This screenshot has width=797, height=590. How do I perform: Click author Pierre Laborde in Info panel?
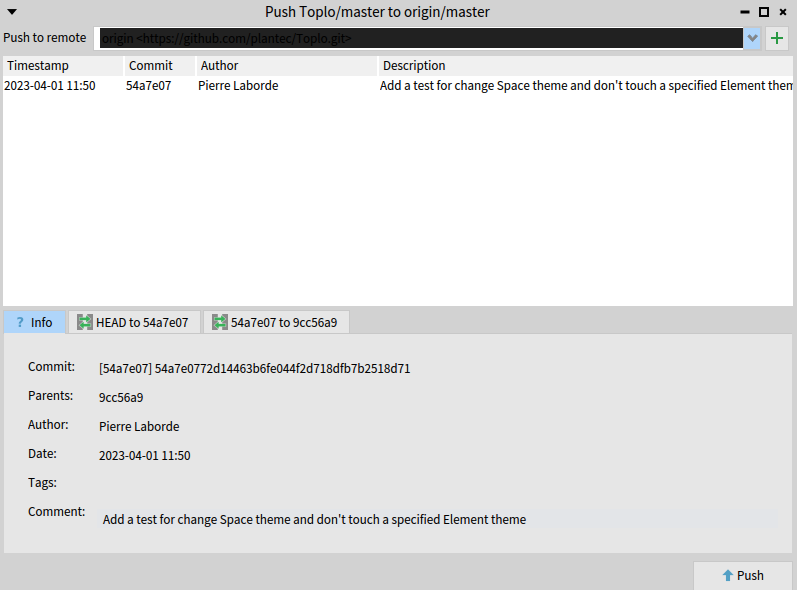click(139, 426)
